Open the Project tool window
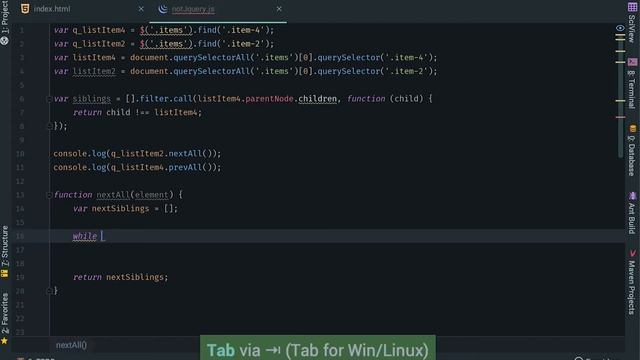This screenshot has height=360, width=640. click(x=4, y=16)
